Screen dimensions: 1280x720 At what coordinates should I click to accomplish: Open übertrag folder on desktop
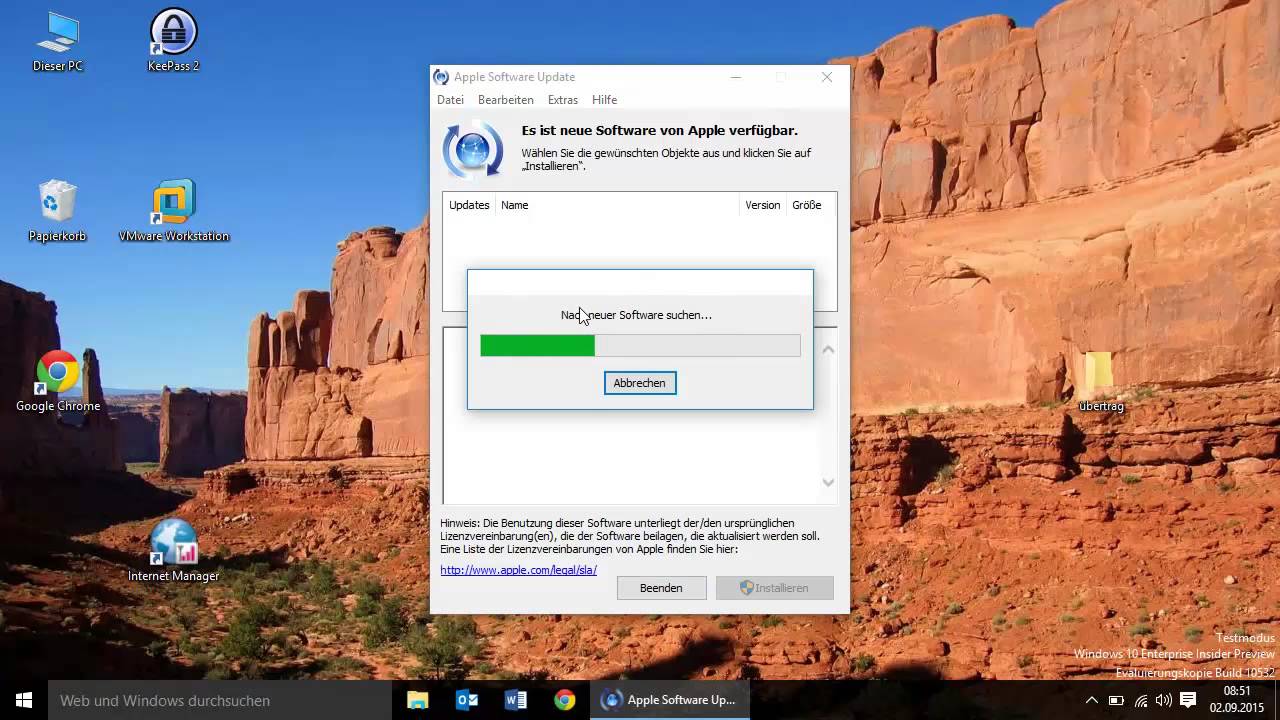pyautogui.click(x=1101, y=382)
